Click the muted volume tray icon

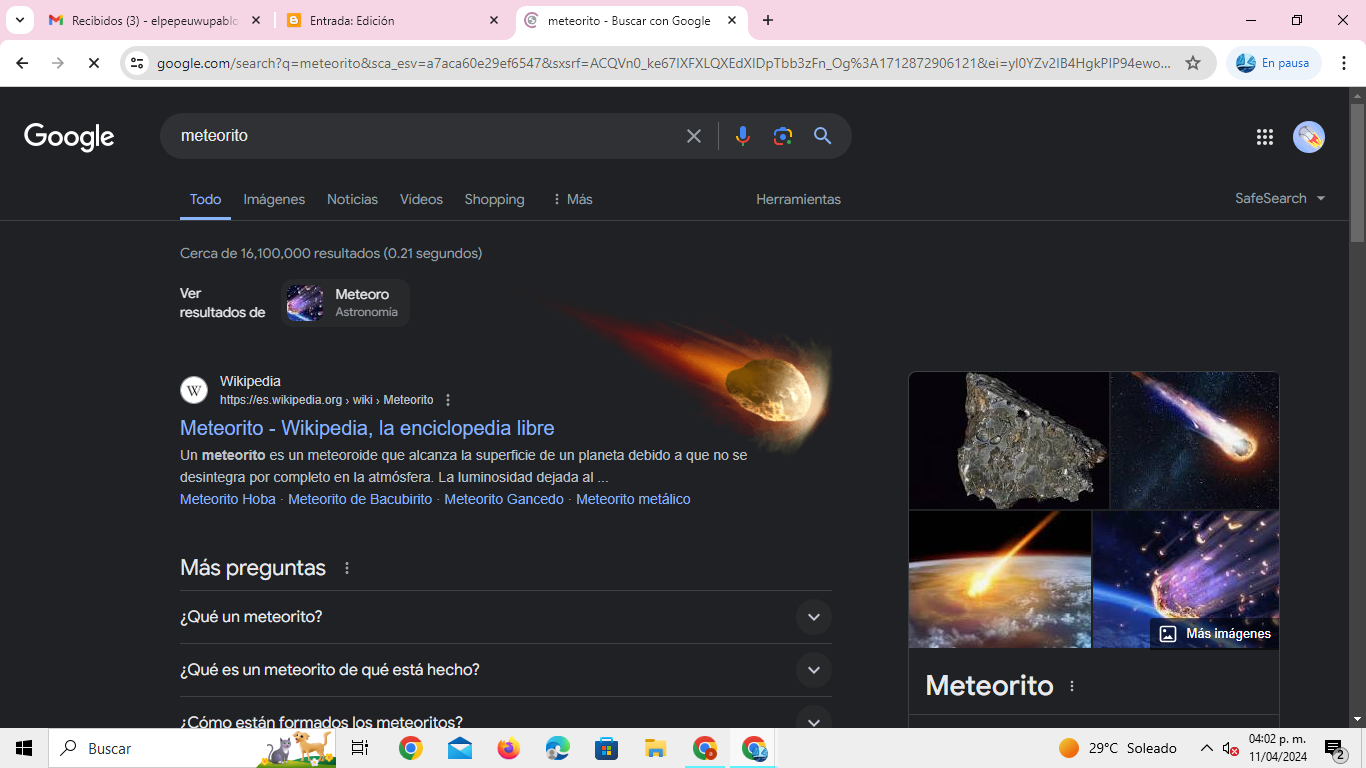[1231, 748]
